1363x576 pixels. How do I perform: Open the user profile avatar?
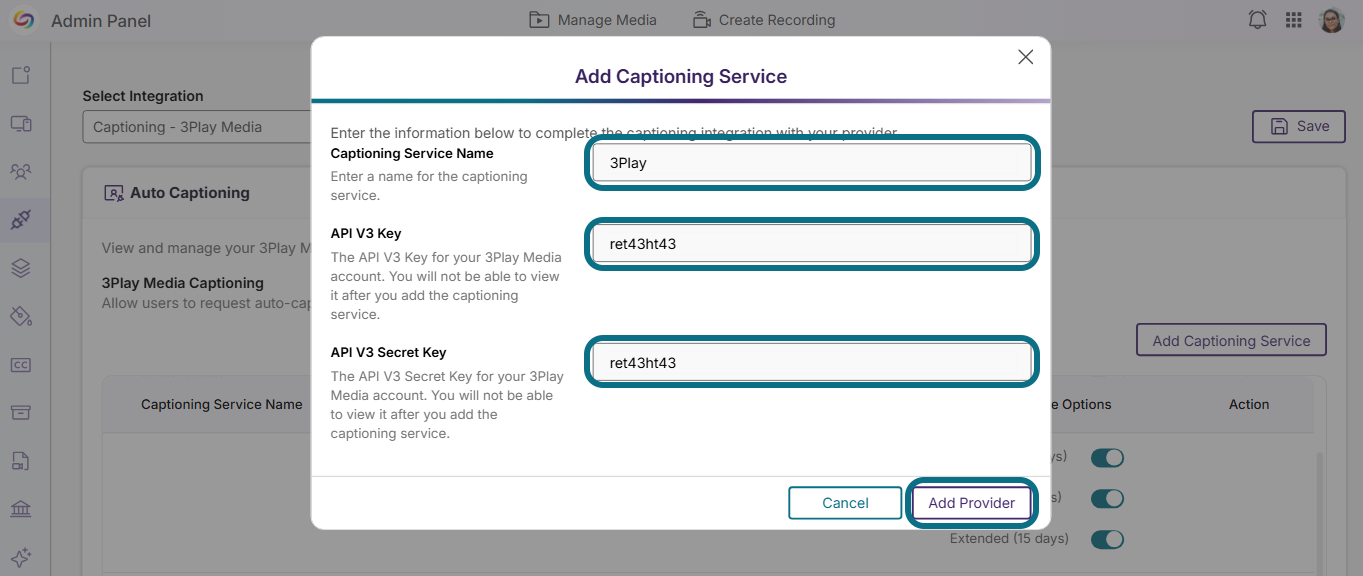tap(1331, 20)
